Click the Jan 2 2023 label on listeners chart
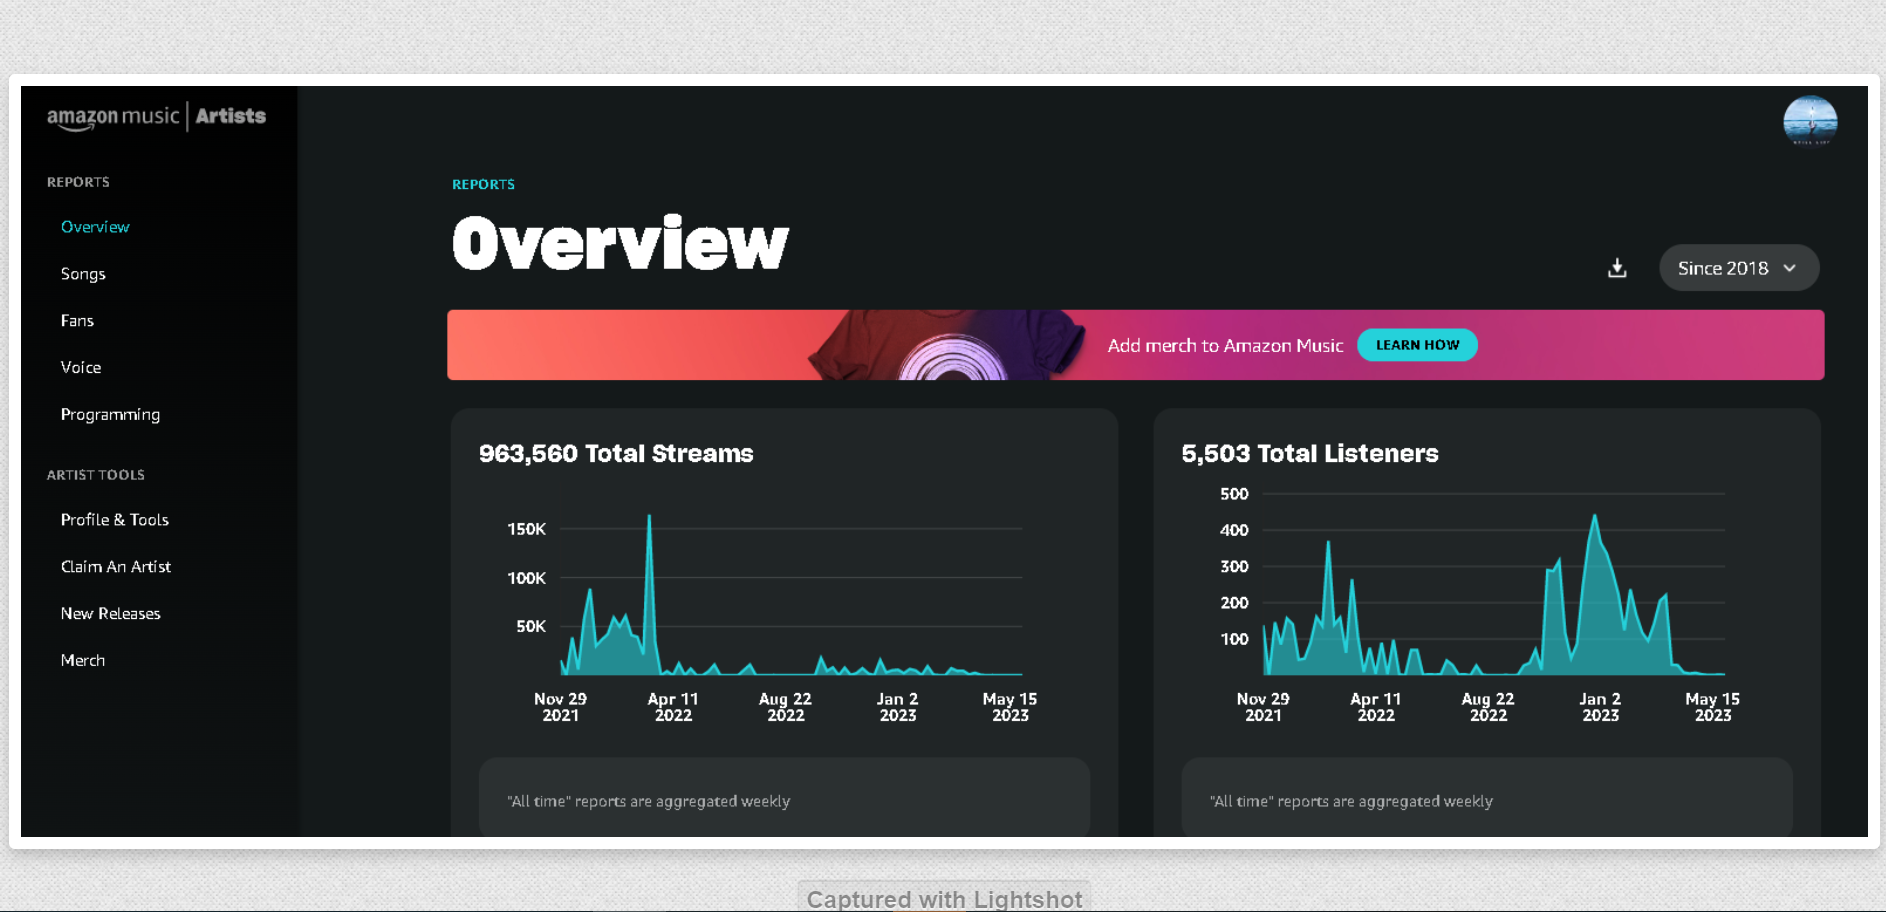The height and width of the screenshot is (912, 1886). [x=1600, y=707]
